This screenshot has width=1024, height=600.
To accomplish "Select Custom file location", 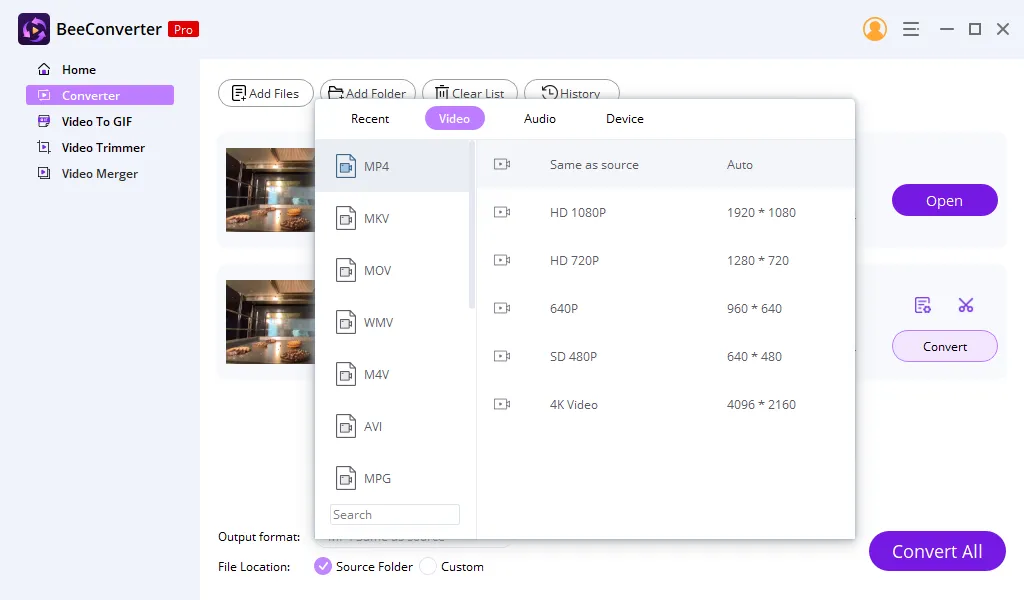I will tap(428, 566).
